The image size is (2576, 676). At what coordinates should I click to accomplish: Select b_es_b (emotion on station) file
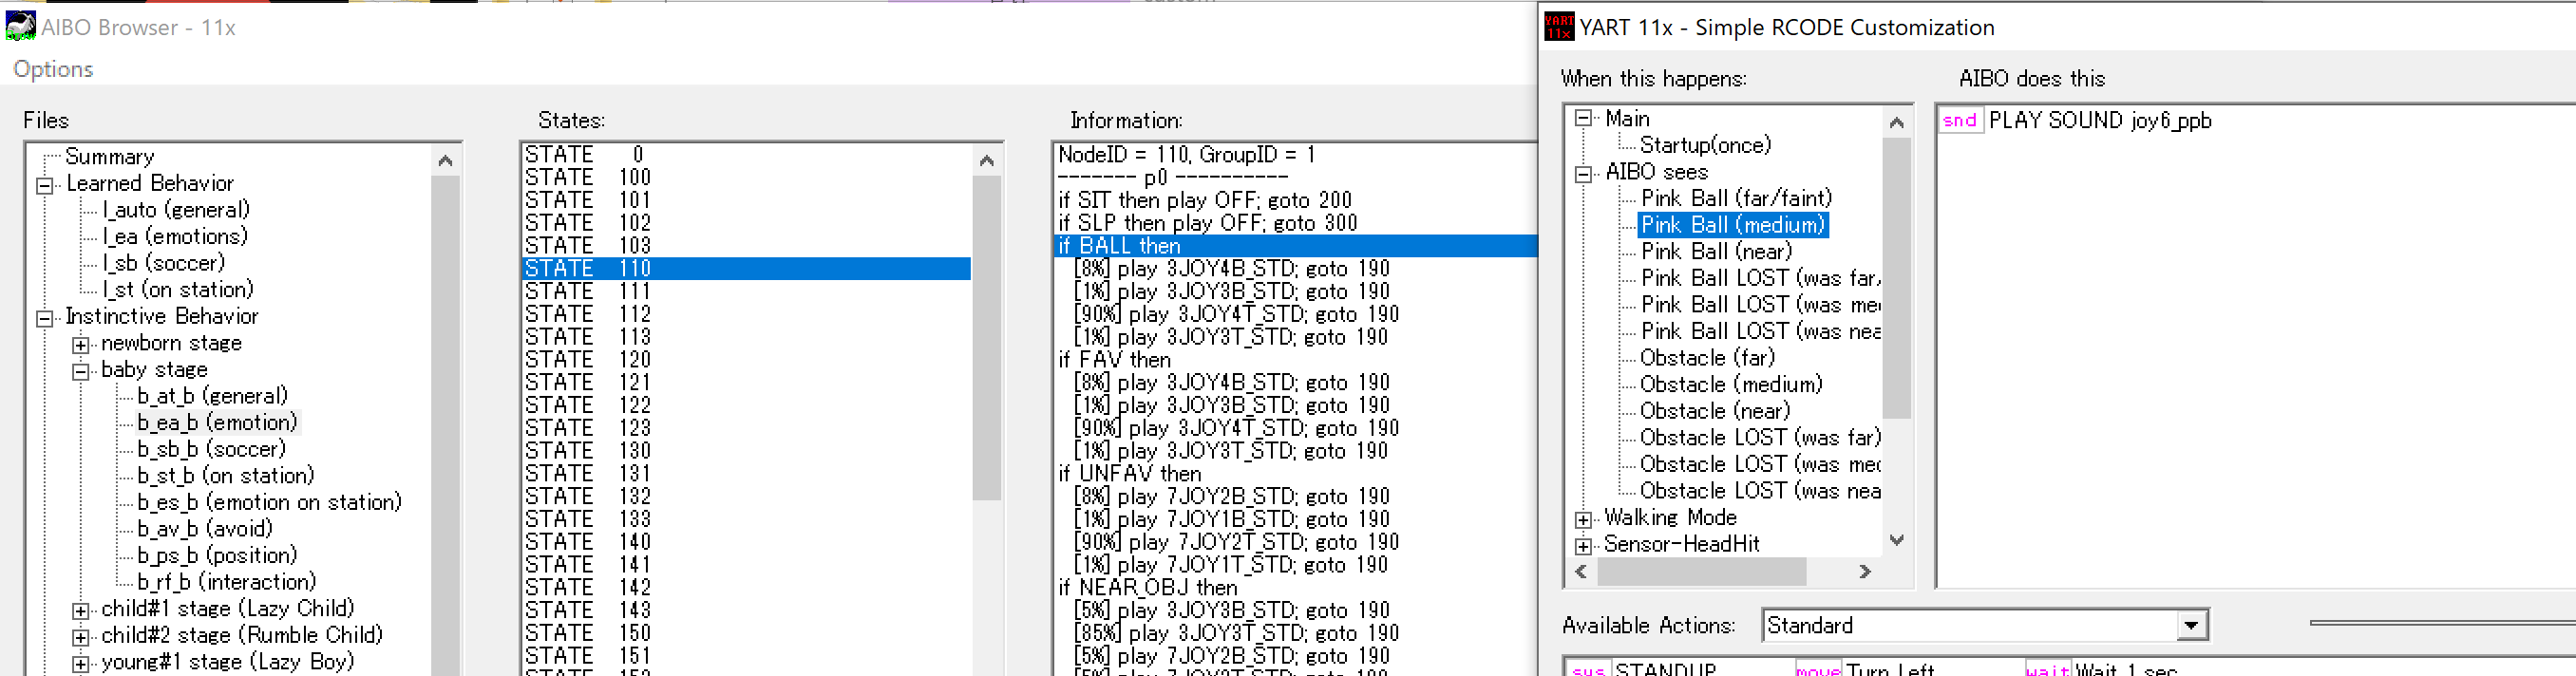coord(269,502)
